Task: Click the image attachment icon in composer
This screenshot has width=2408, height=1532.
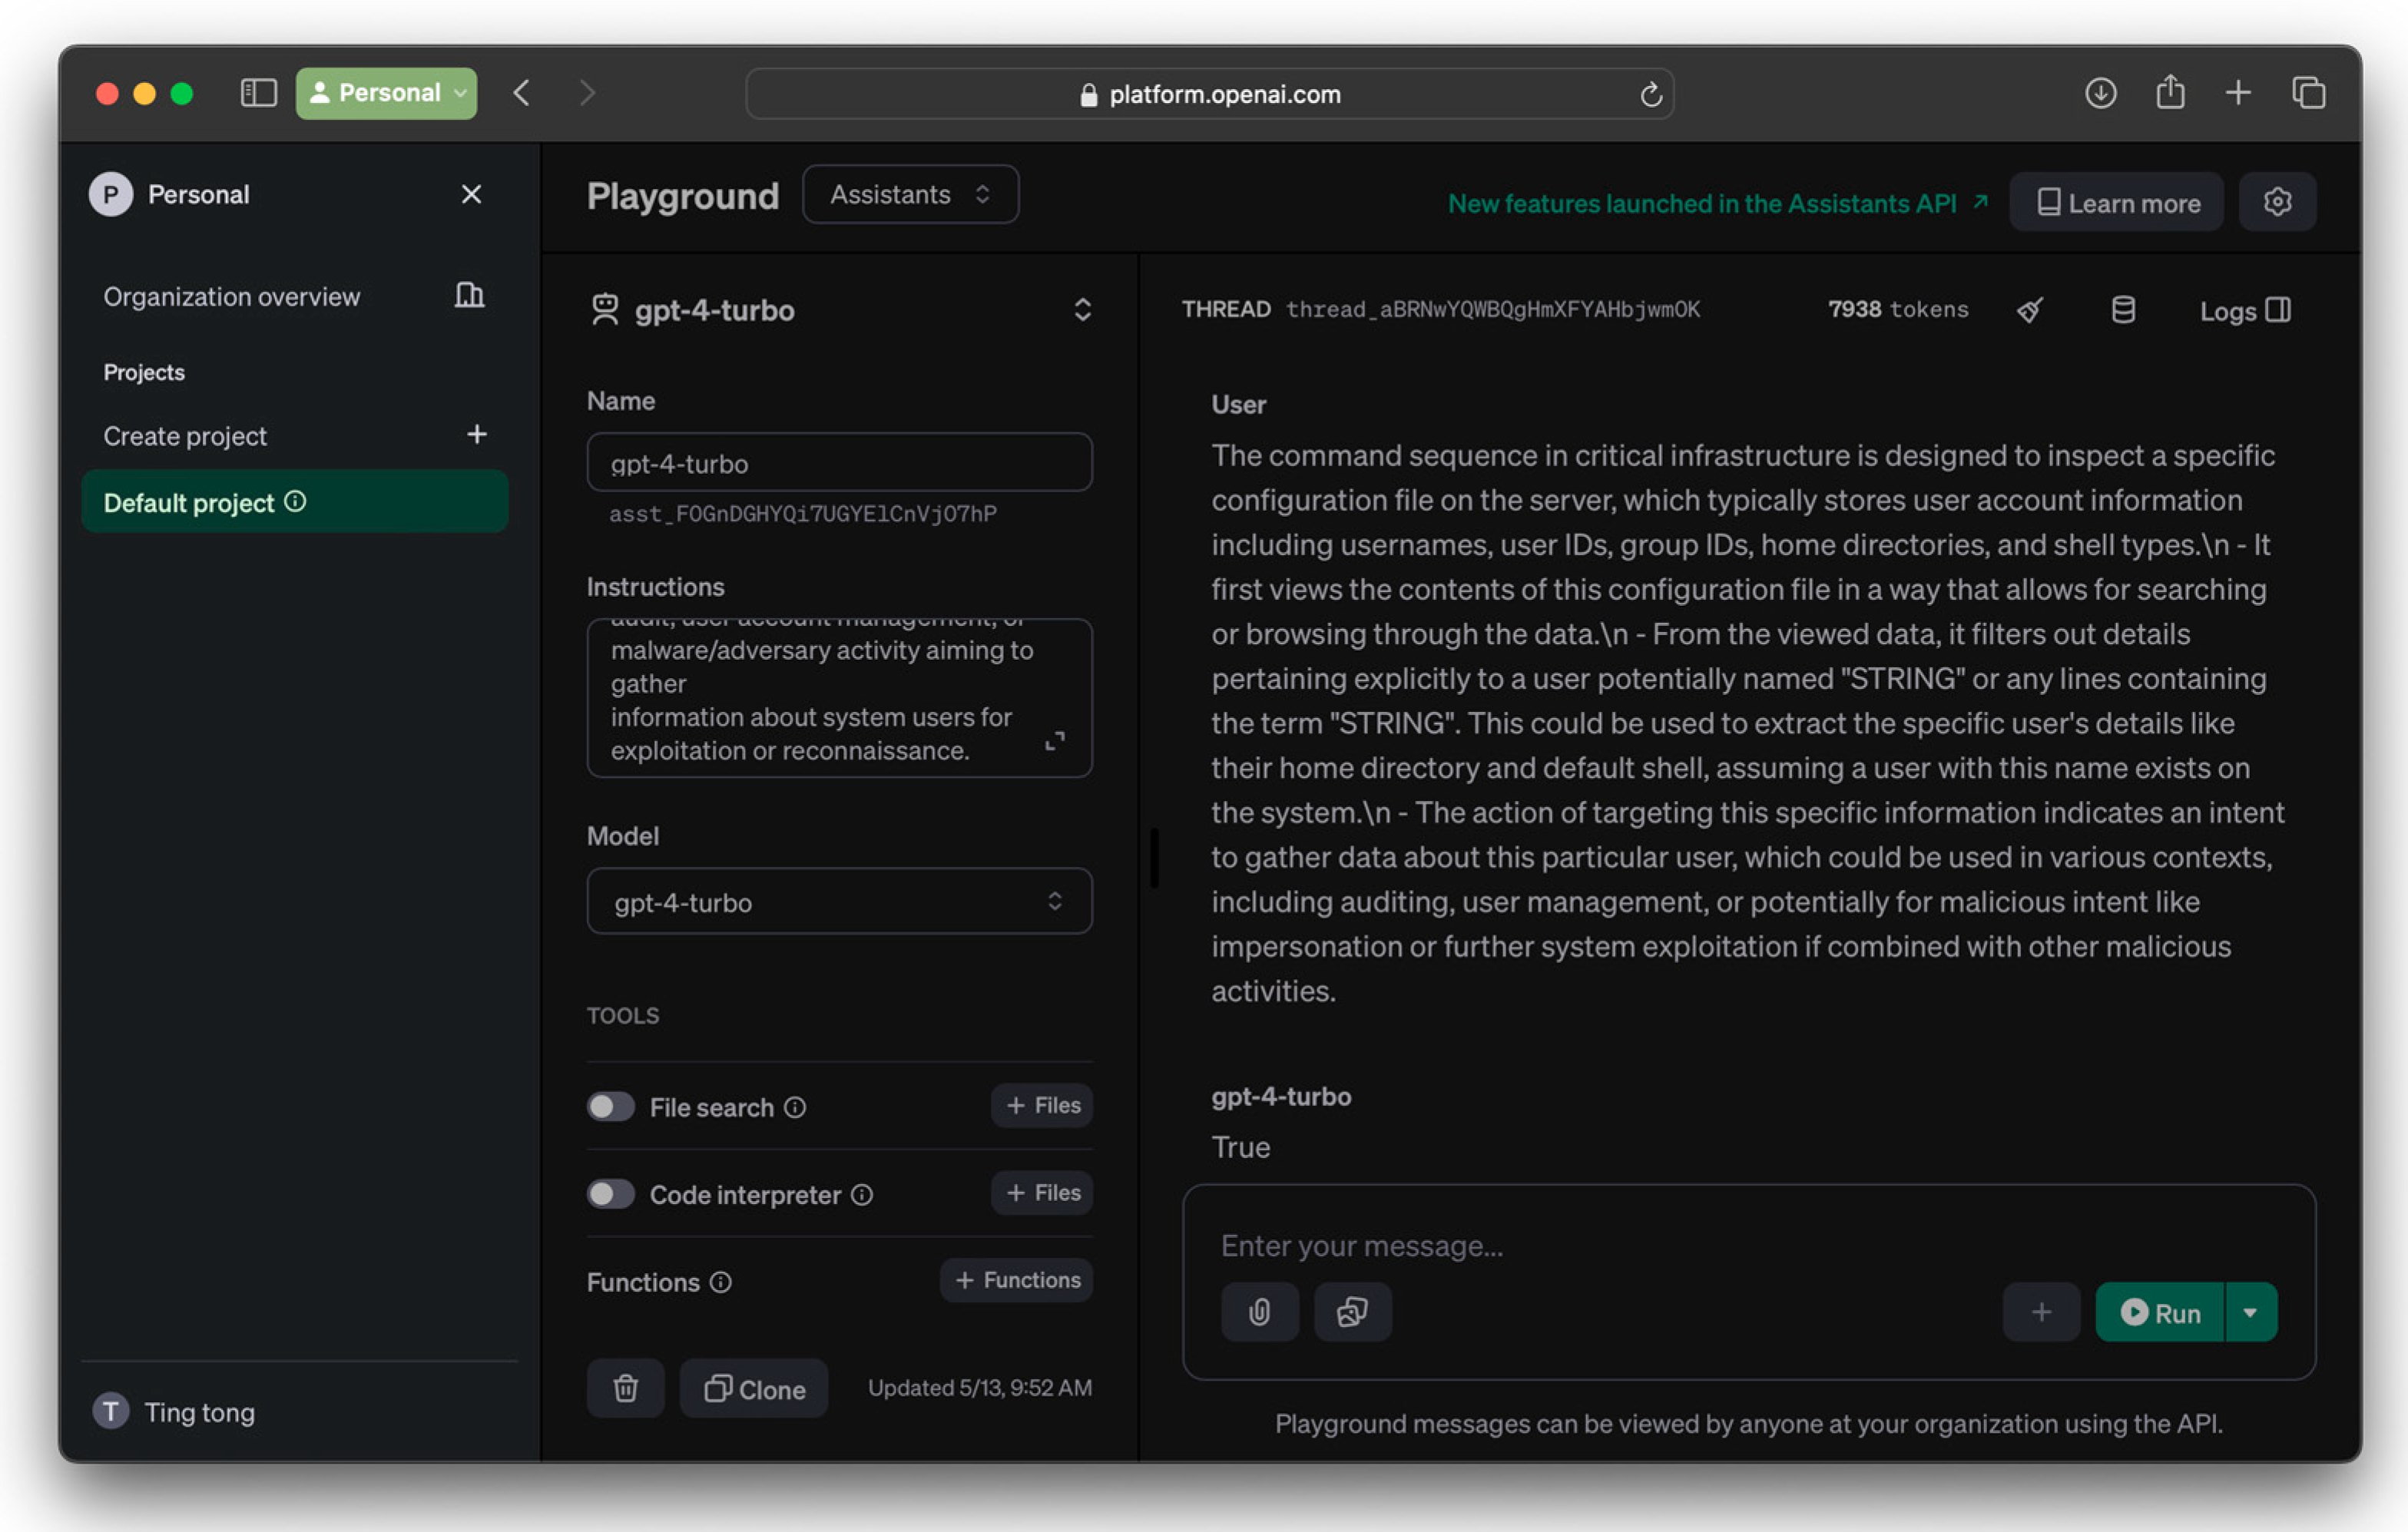Action: (1352, 1311)
